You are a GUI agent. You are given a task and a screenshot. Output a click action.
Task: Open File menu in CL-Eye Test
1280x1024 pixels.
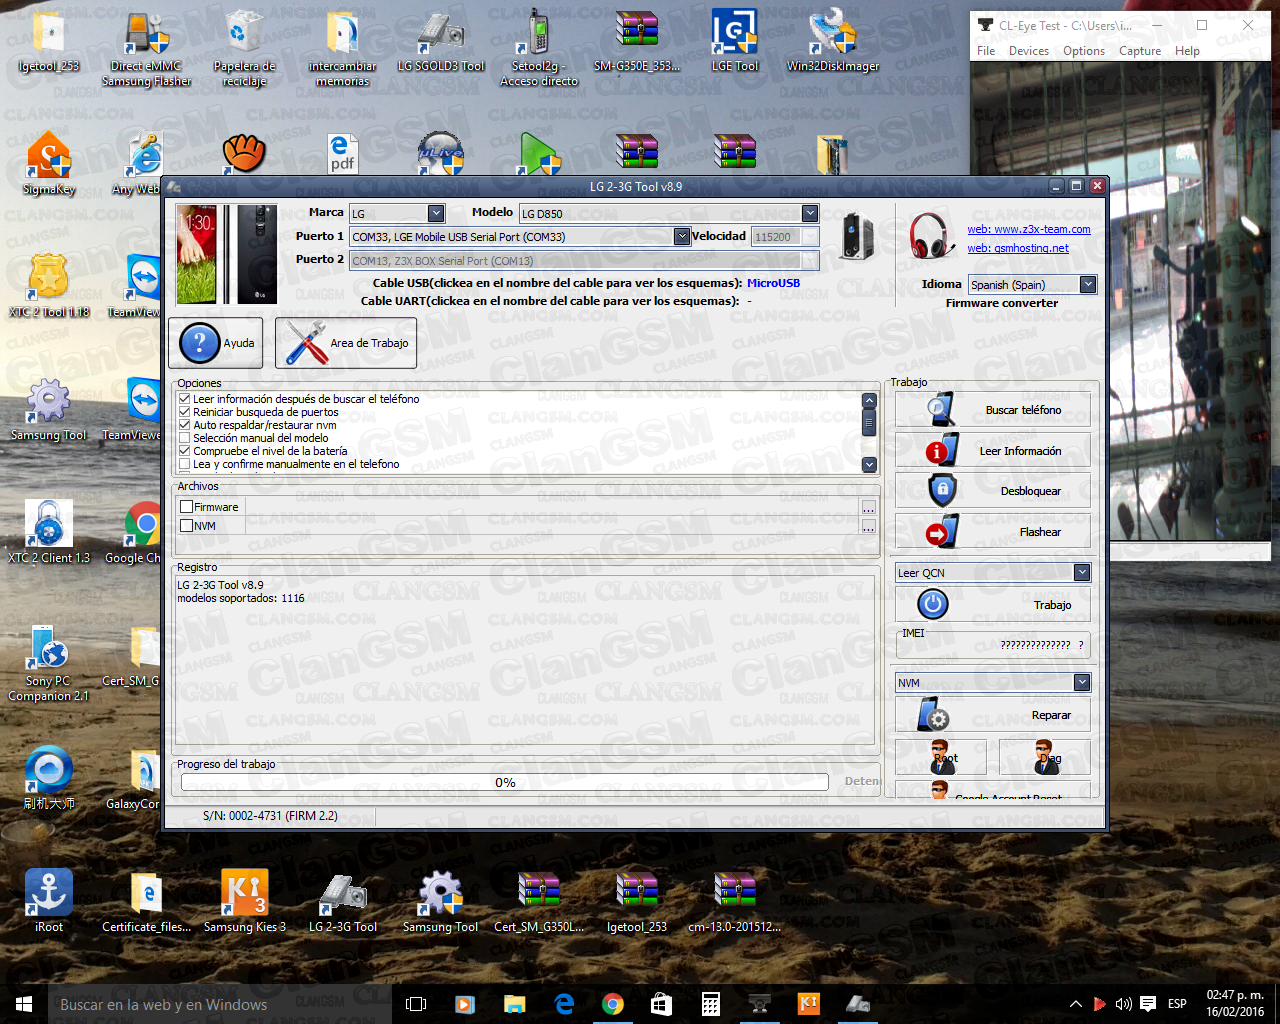pyautogui.click(x=986, y=51)
